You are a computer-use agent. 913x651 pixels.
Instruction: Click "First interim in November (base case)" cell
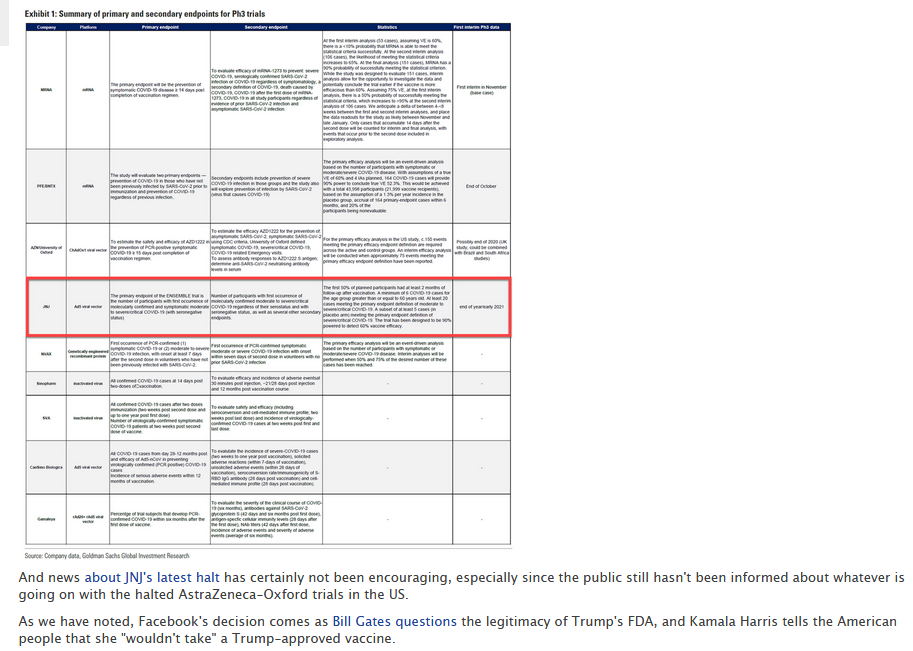(482, 90)
